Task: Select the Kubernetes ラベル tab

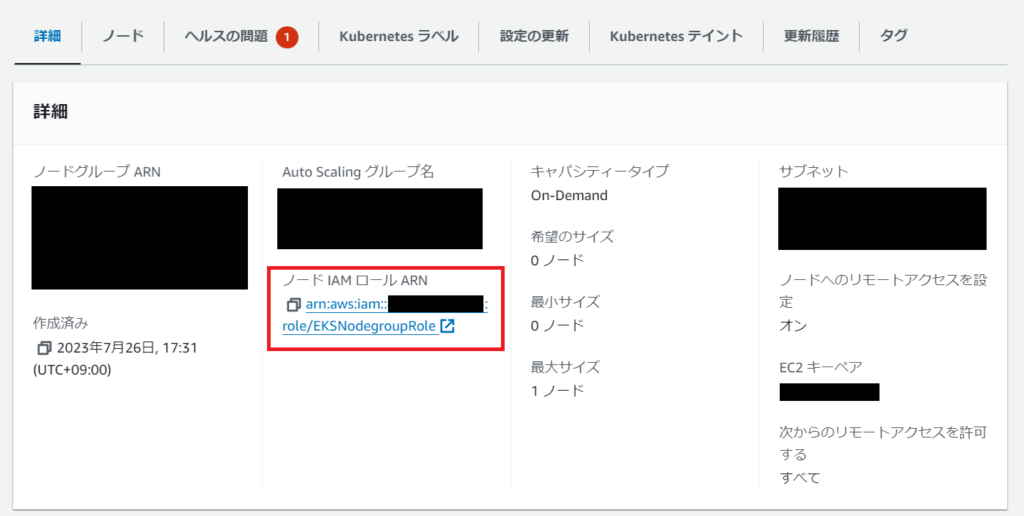Action: coord(398,36)
